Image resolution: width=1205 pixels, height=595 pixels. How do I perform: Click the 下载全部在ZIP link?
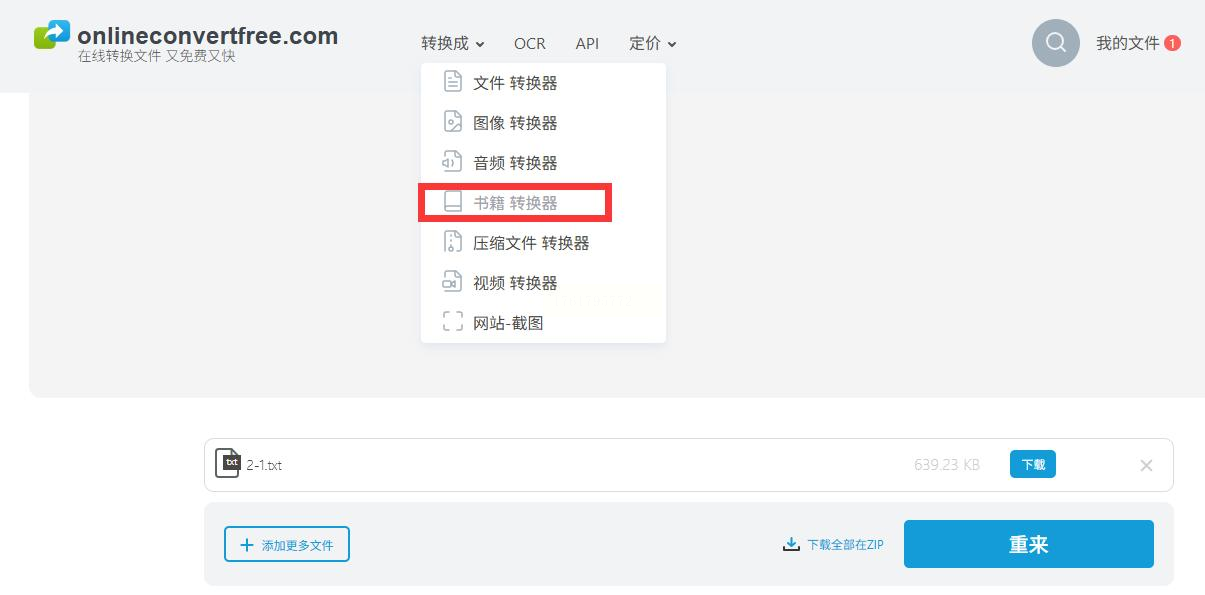click(x=833, y=545)
